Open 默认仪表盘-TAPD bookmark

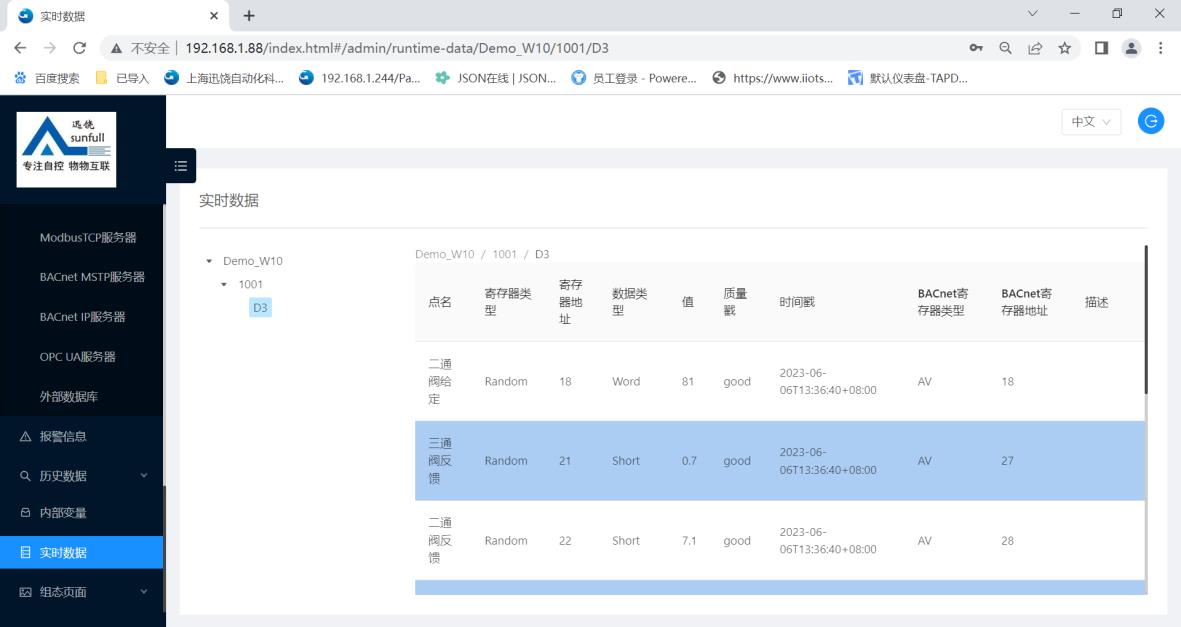coord(908,78)
